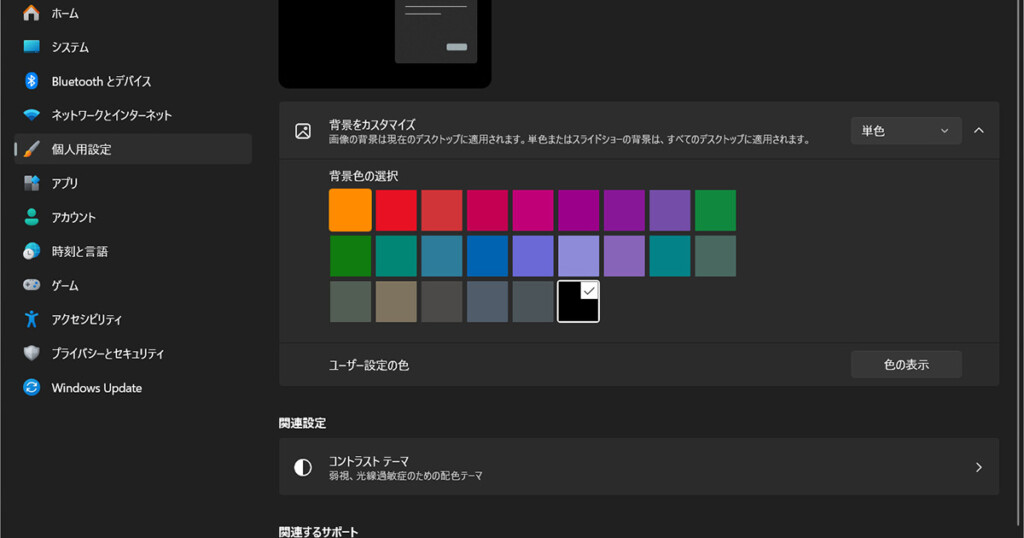1024x538 pixels.
Task: Click the 関連設定 heading
Action: click(302, 423)
